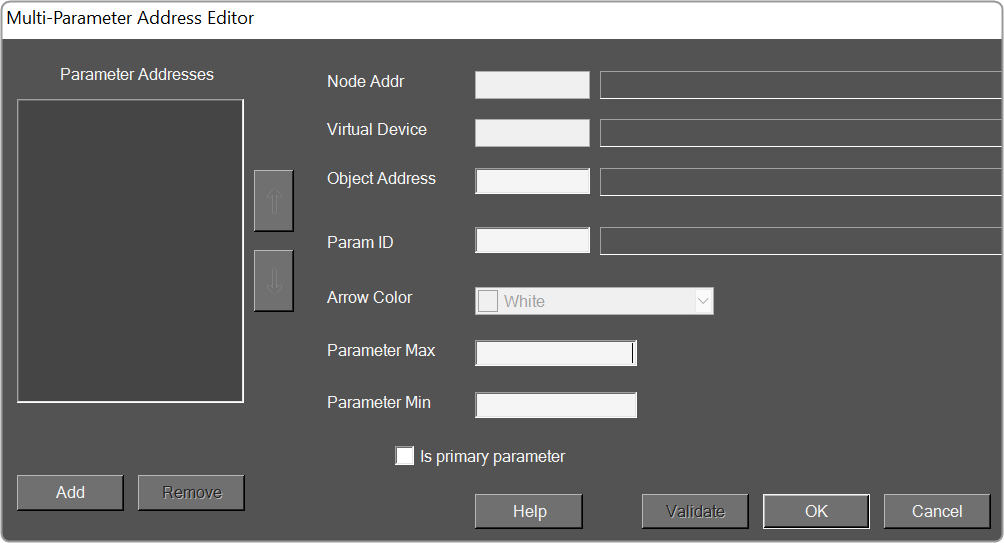Cancel the Multi-Parameter Address Editor
1004x543 pixels.
pyautogui.click(x=937, y=511)
